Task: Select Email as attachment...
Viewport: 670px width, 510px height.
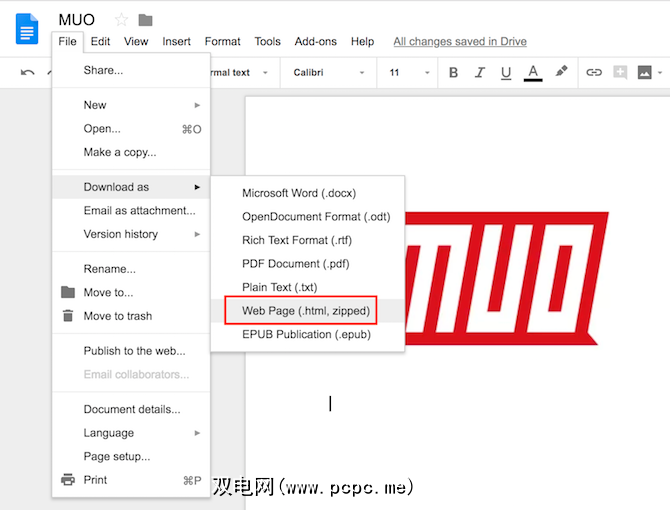Action: click(x=131, y=211)
